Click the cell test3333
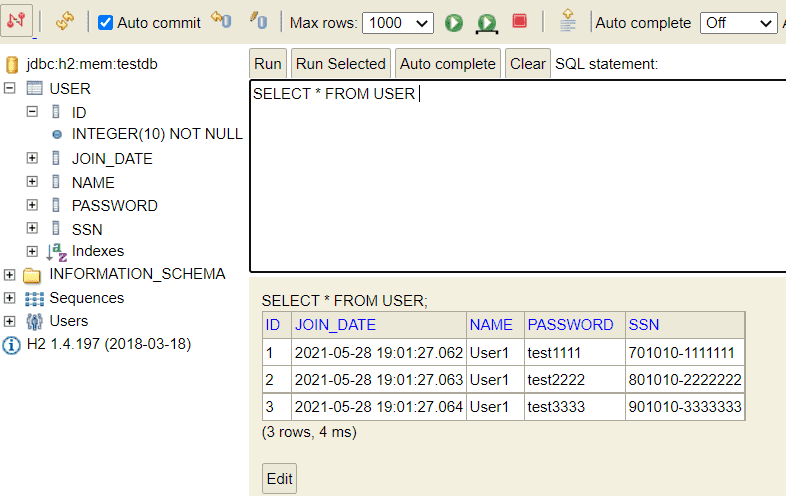This screenshot has height=496, width=786. [575, 407]
